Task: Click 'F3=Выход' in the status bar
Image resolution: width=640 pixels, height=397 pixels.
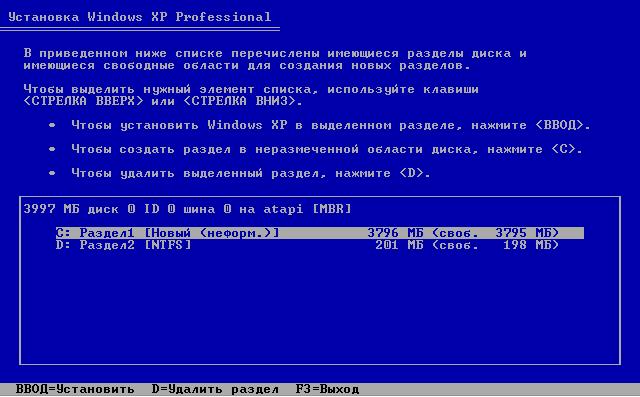Action: pyautogui.click(x=327, y=389)
